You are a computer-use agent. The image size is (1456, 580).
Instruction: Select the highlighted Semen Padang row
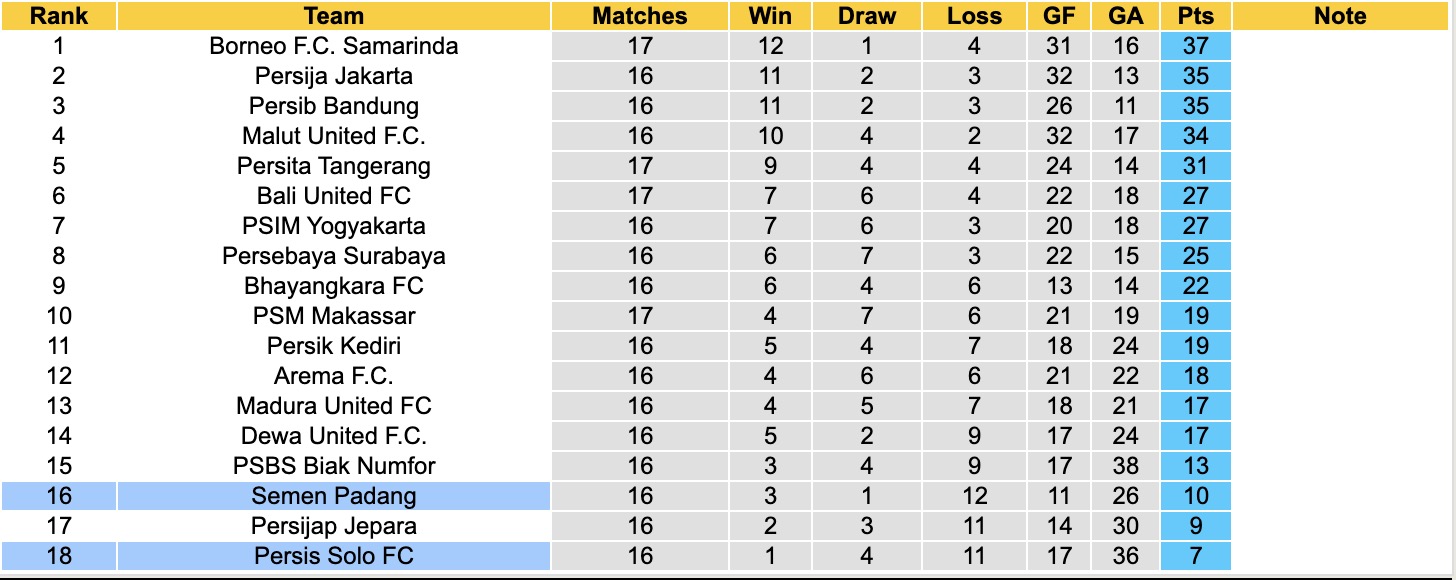334,496
